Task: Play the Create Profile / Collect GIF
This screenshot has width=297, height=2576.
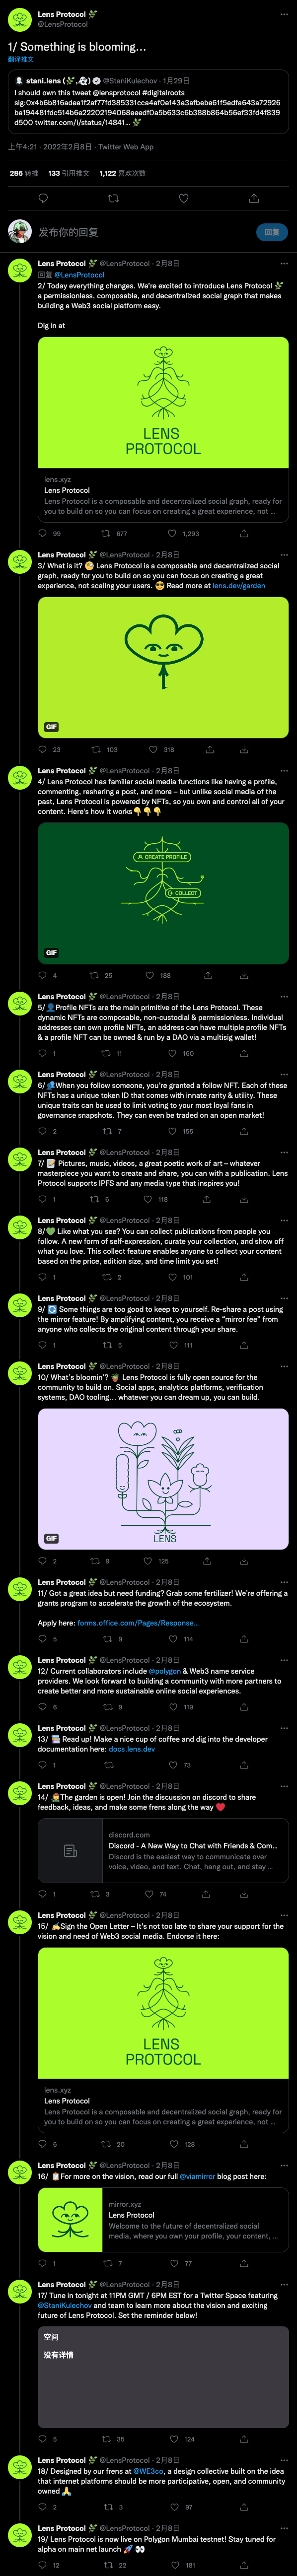Action: (x=163, y=893)
